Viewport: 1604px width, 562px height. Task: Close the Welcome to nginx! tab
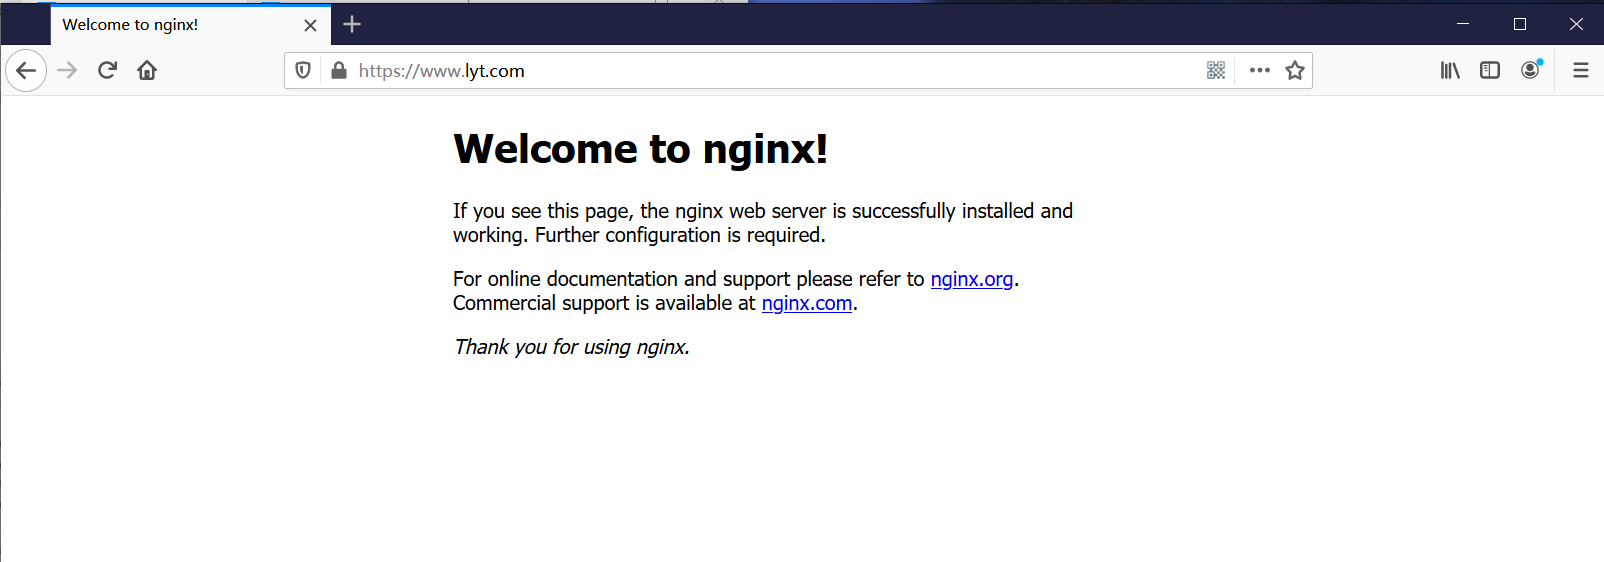coord(310,25)
